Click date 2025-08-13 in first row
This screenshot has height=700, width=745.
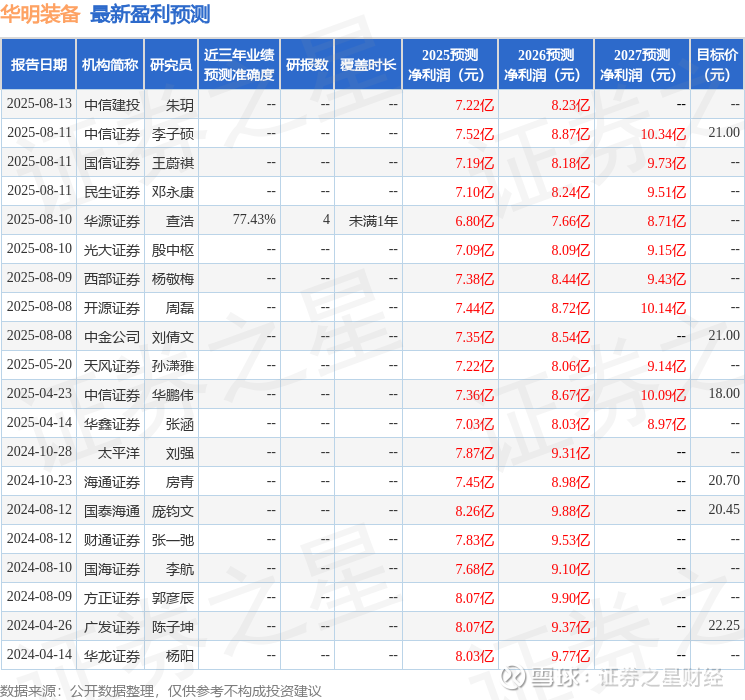[x=39, y=104]
